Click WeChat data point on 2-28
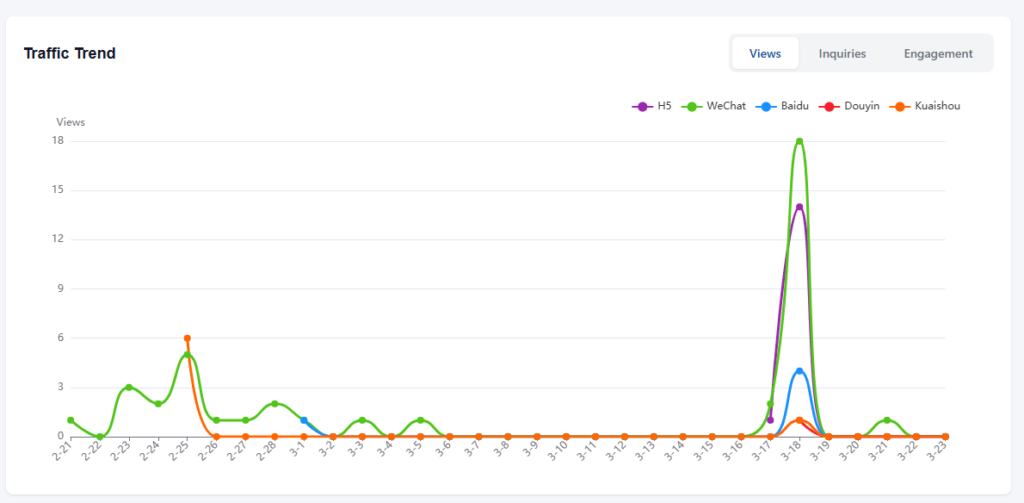 (274, 404)
